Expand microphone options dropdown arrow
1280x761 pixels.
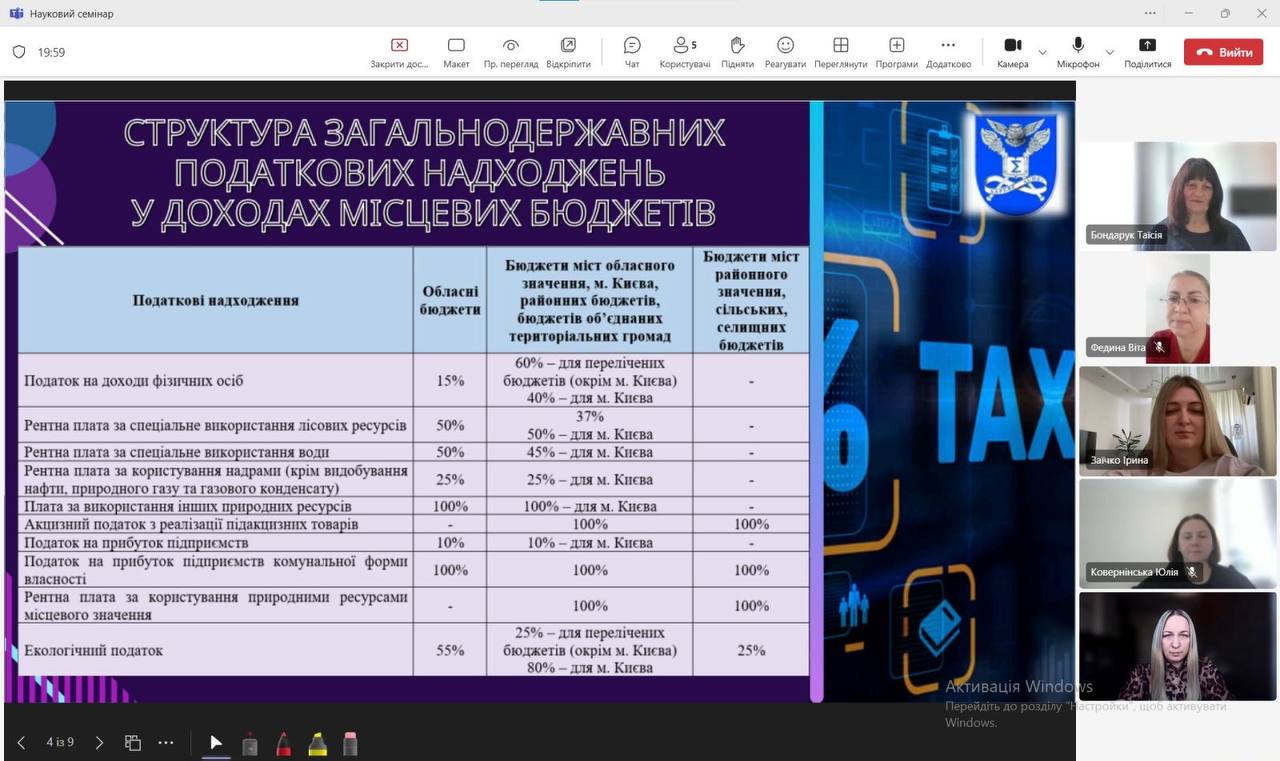(1109, 52)
